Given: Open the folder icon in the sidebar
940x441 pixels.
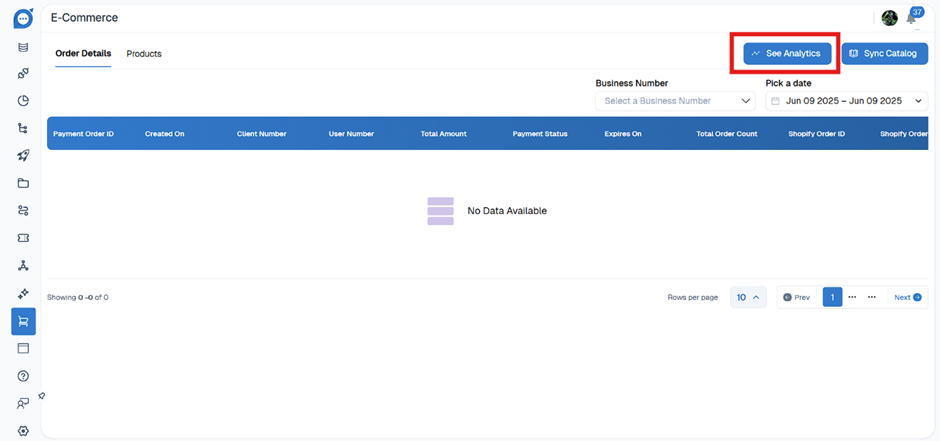Looking at the screenshot, I should (23, 183).
